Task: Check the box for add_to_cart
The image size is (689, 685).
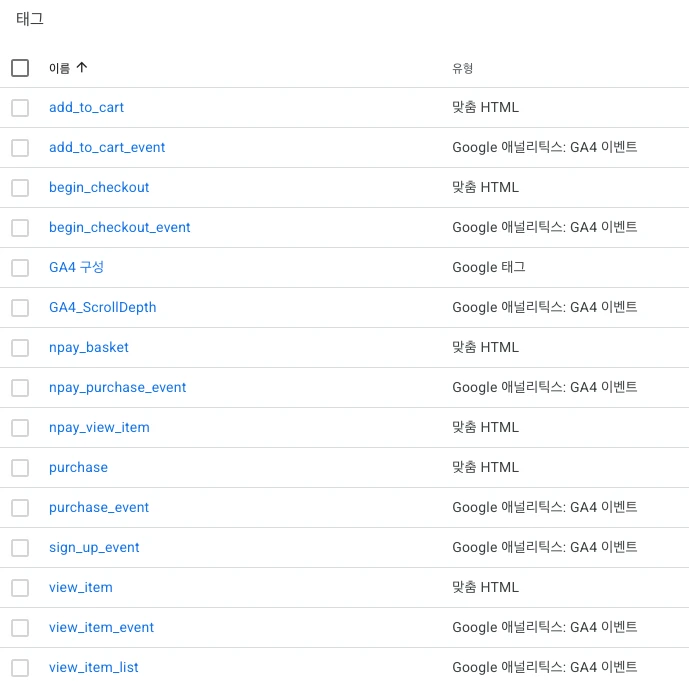Action: [x=20, y=108]
